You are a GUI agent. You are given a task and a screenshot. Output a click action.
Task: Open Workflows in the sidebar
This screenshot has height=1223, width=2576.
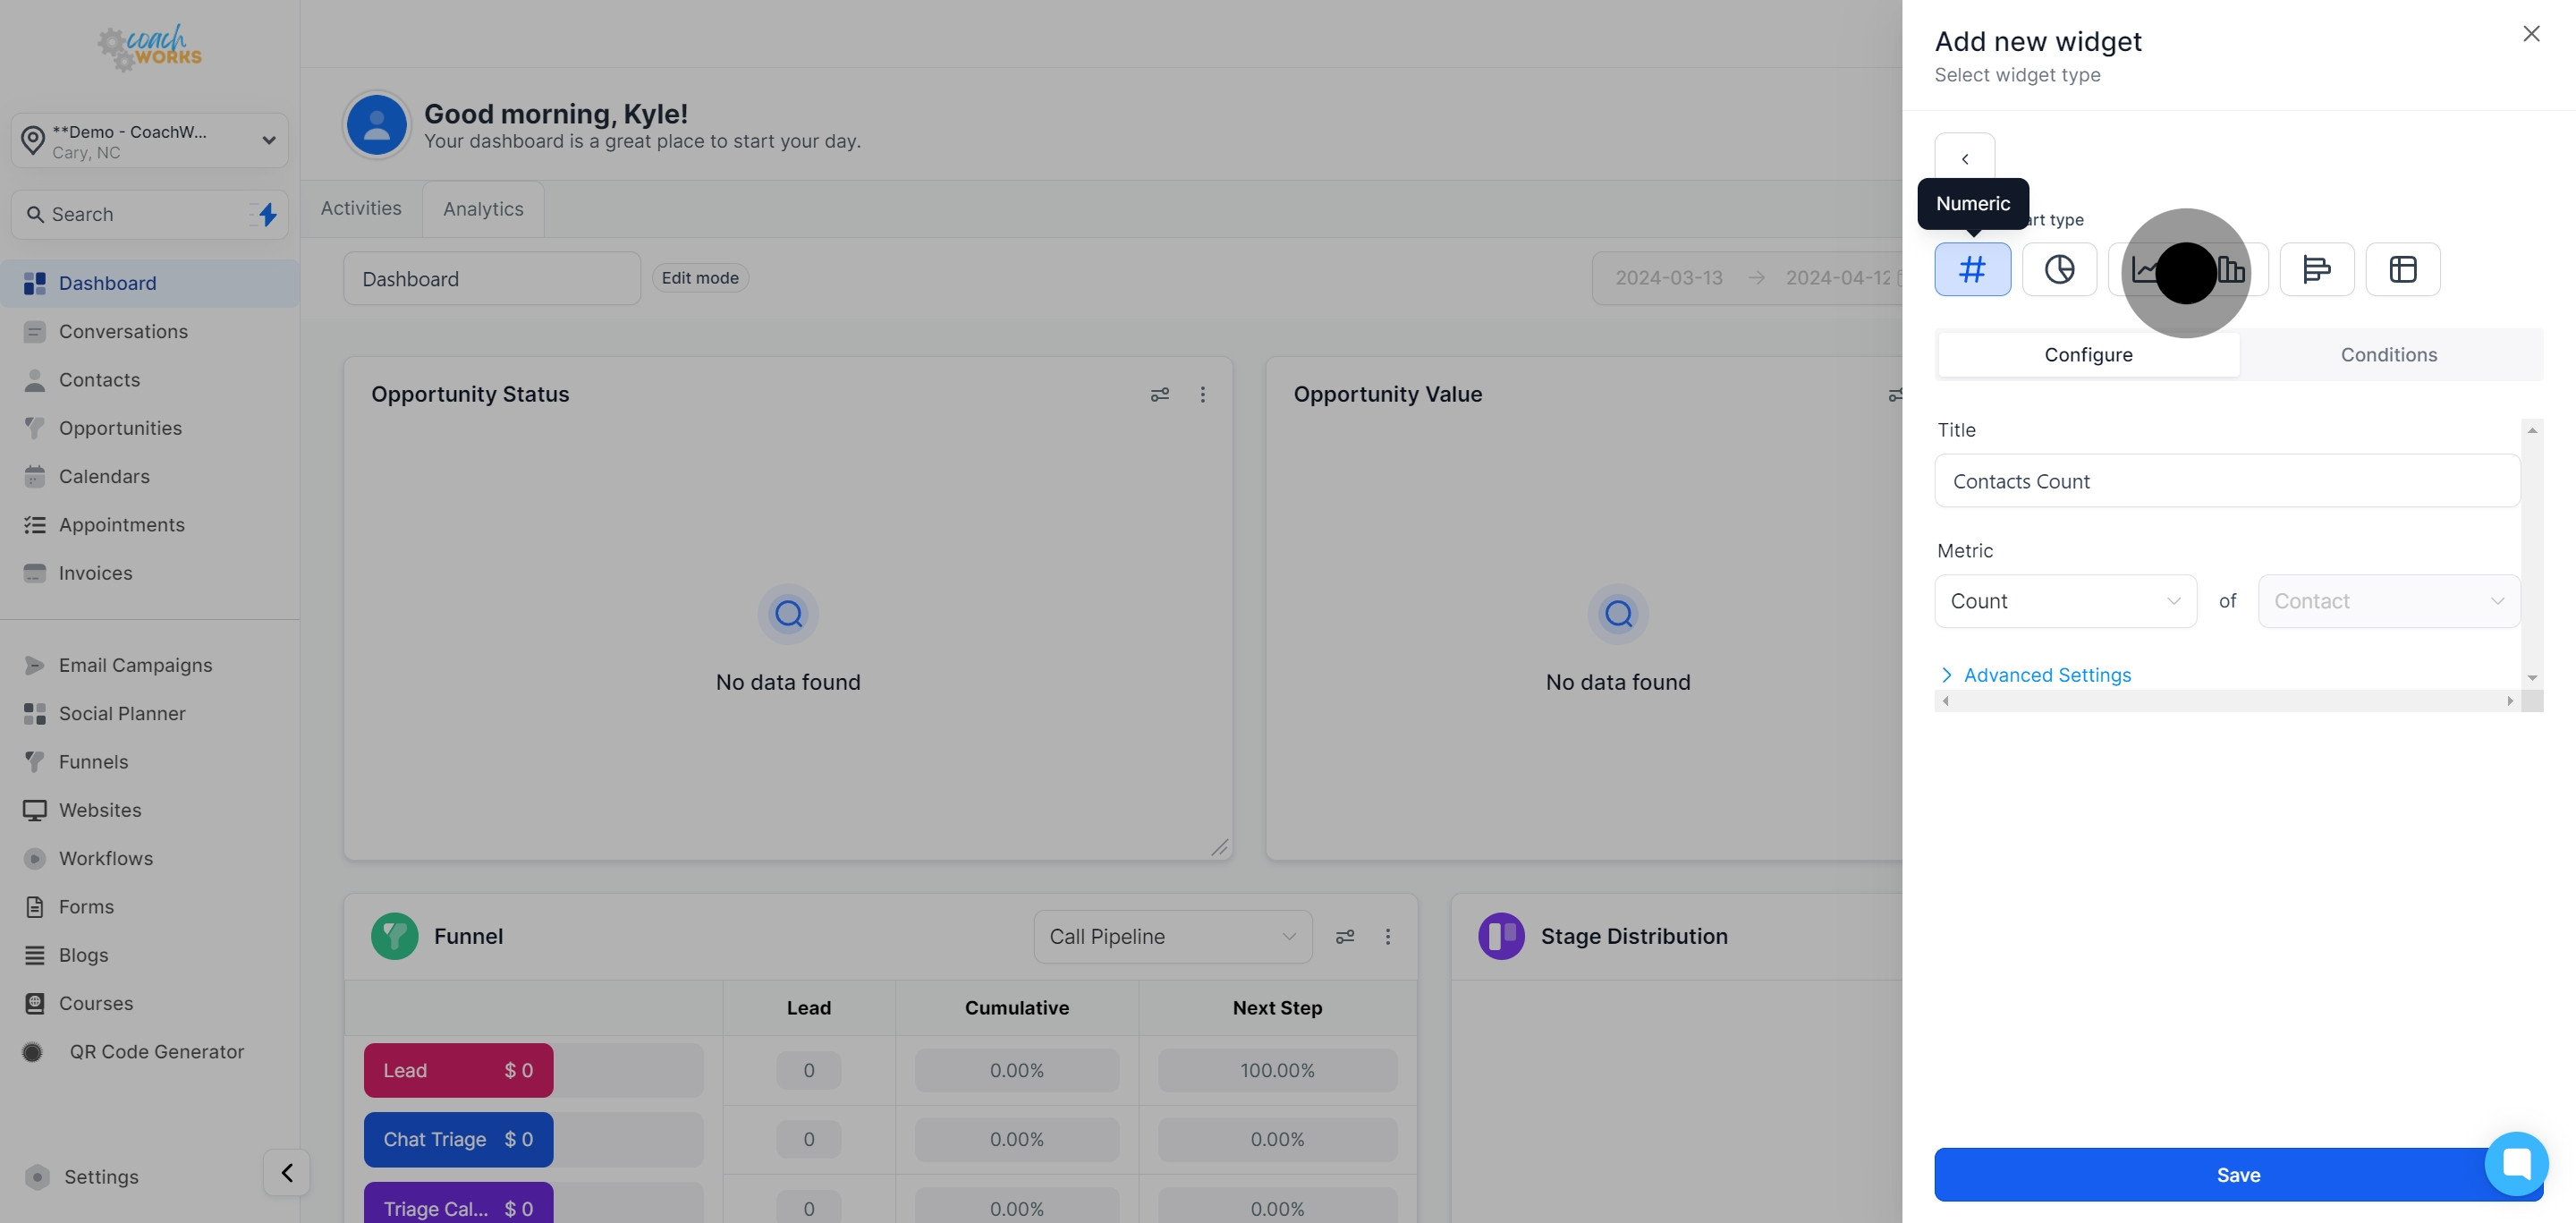pyautogui.click(x=105, y=859)
